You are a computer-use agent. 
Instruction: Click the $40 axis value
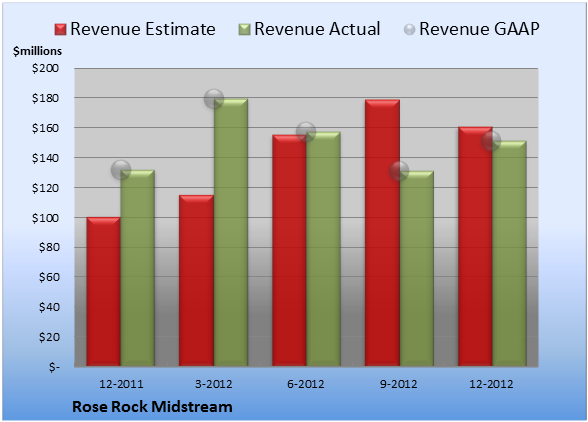point(49,307)
